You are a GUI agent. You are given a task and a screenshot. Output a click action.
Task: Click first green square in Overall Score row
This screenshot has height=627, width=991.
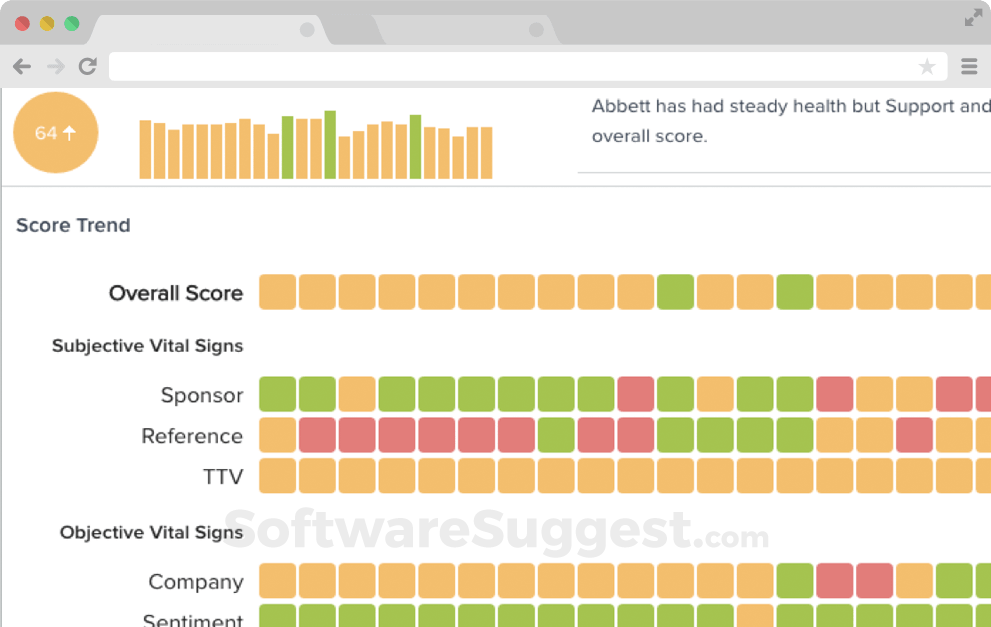676,292
